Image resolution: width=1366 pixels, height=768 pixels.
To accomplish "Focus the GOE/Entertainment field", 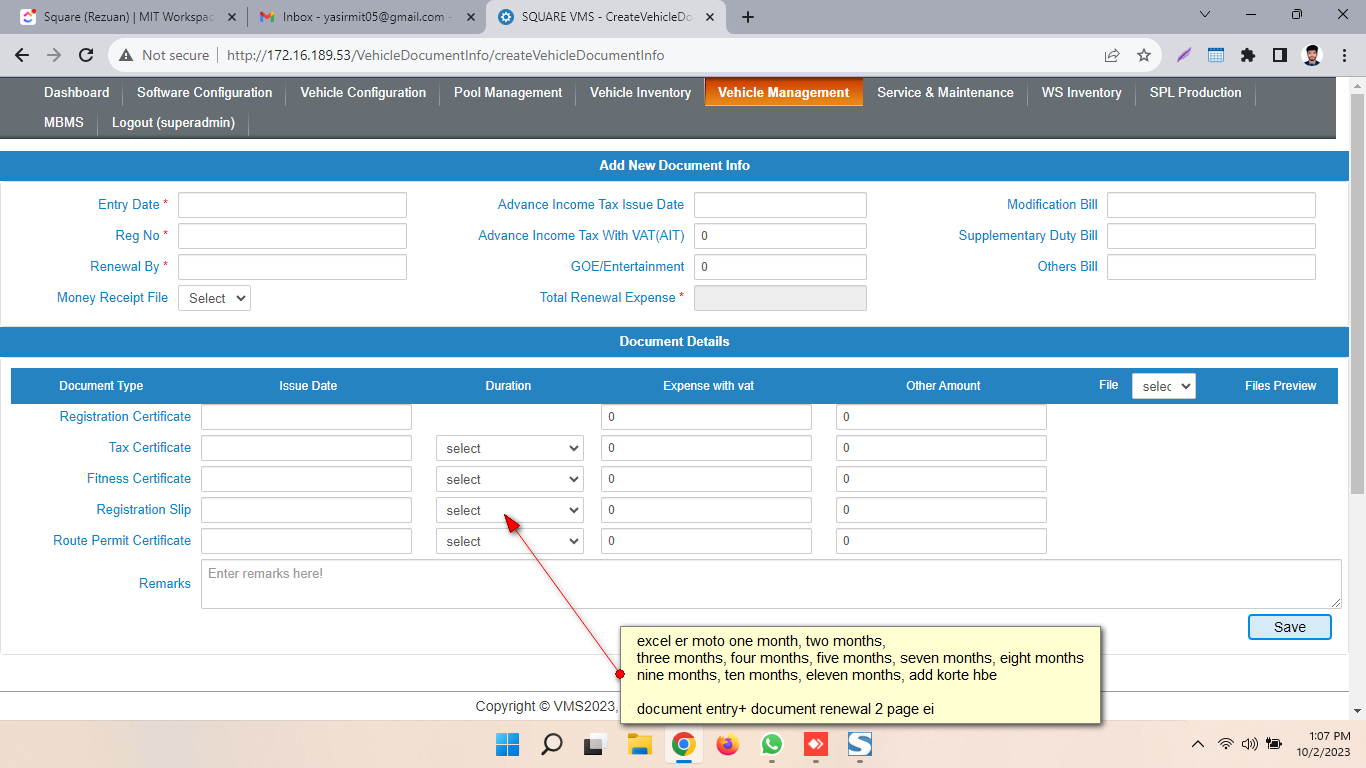I will [780, 267].
